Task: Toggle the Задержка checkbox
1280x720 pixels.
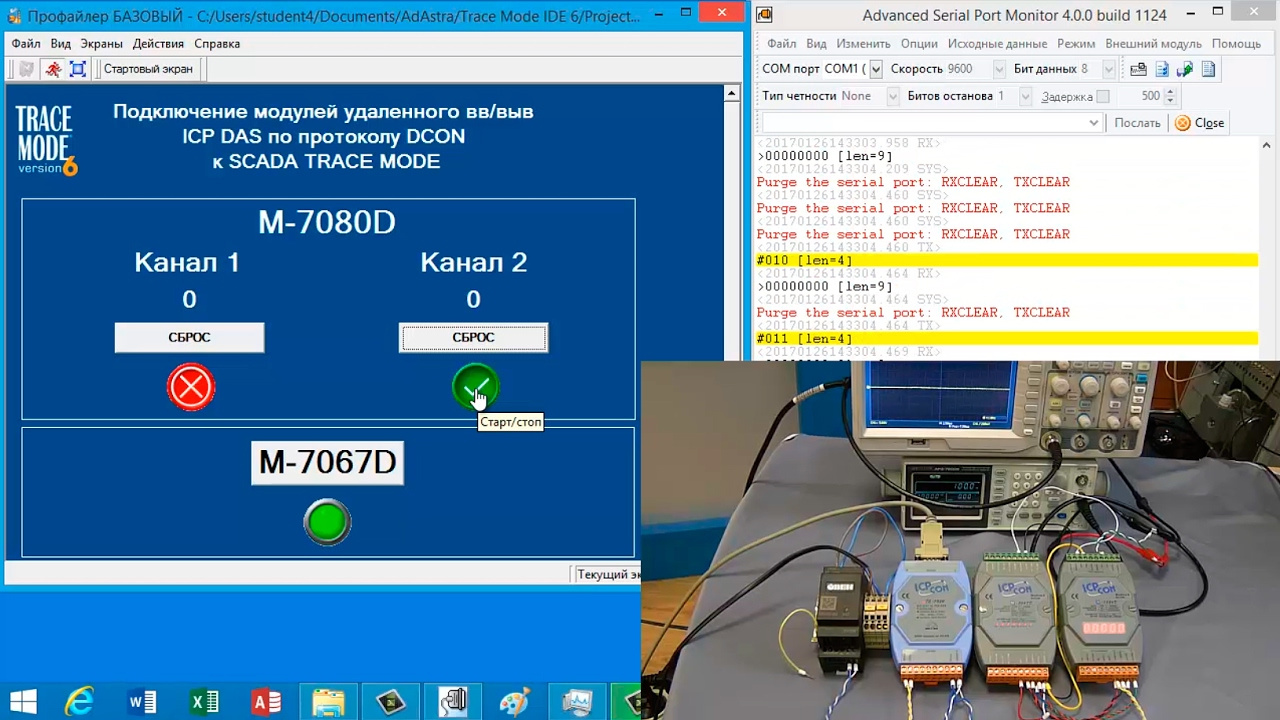Action: click(1103, 97)
